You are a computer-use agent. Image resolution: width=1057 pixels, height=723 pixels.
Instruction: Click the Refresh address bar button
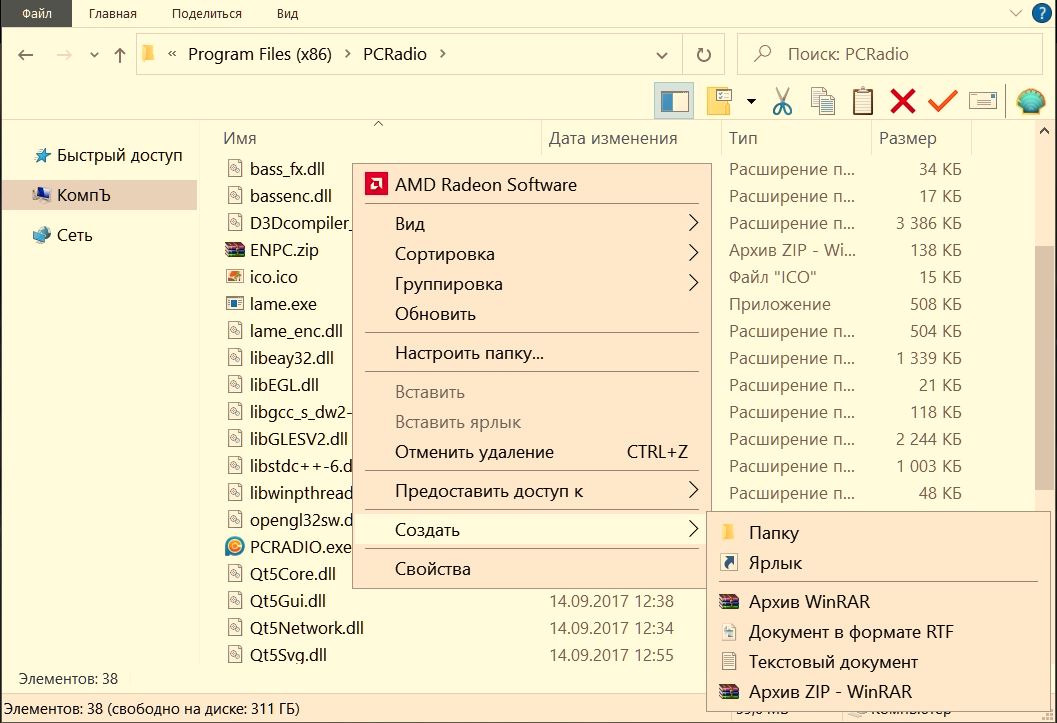coord(703,55)
